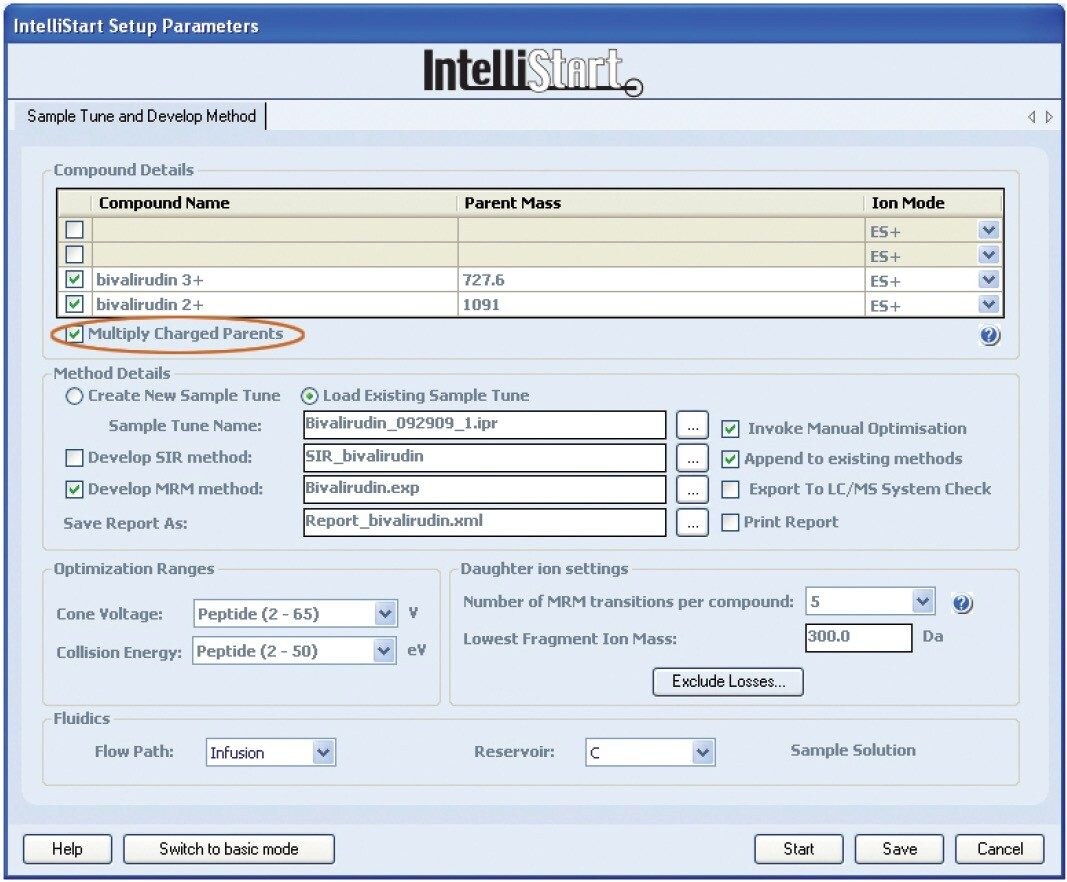Browse for SIR method file

692,458
